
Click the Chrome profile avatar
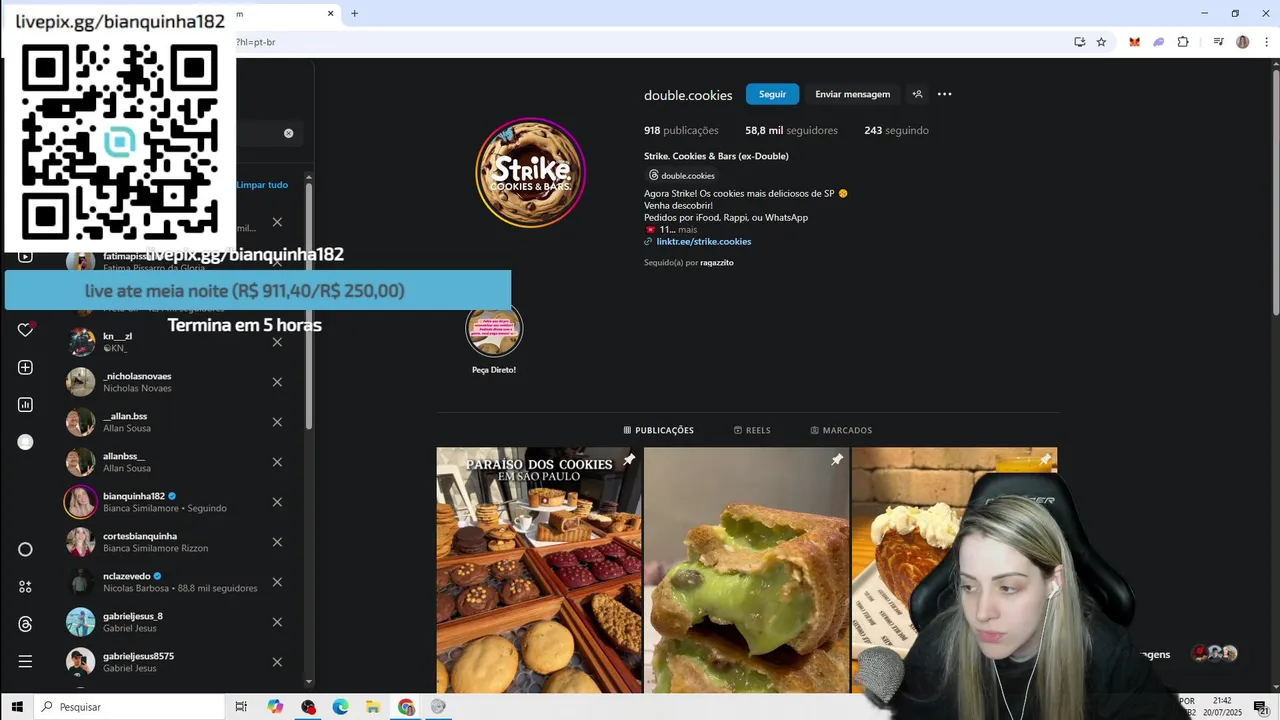click(1243, 42)
